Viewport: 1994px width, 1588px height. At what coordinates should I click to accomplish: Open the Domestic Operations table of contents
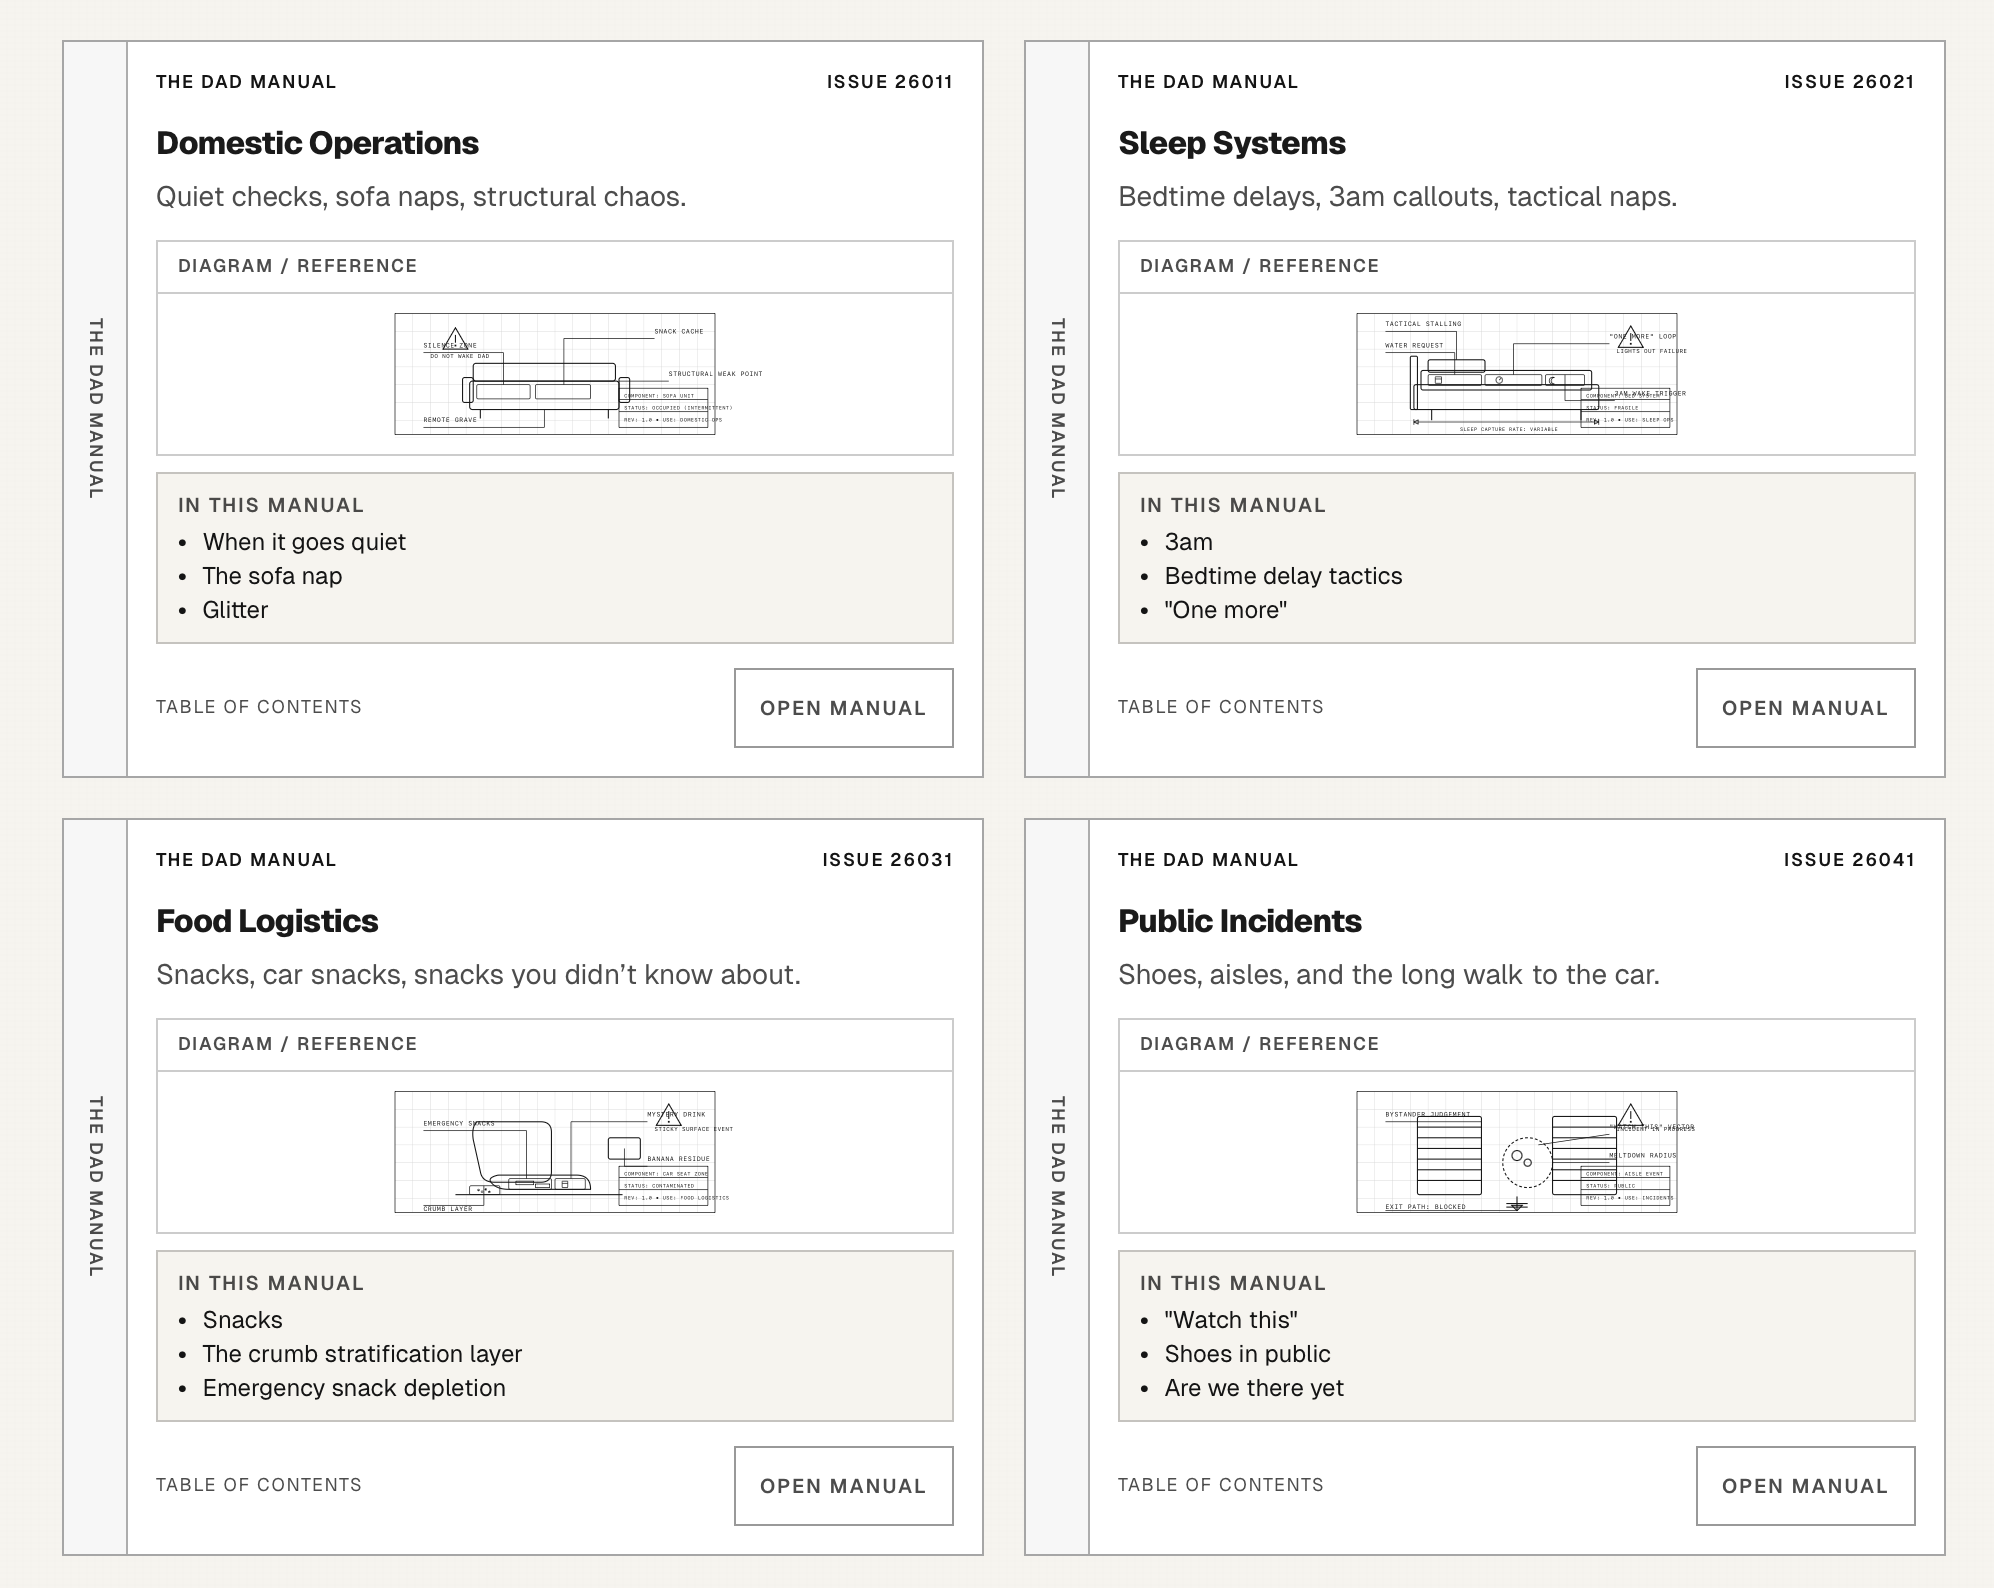pyautogui.click(x=258, y=707)
